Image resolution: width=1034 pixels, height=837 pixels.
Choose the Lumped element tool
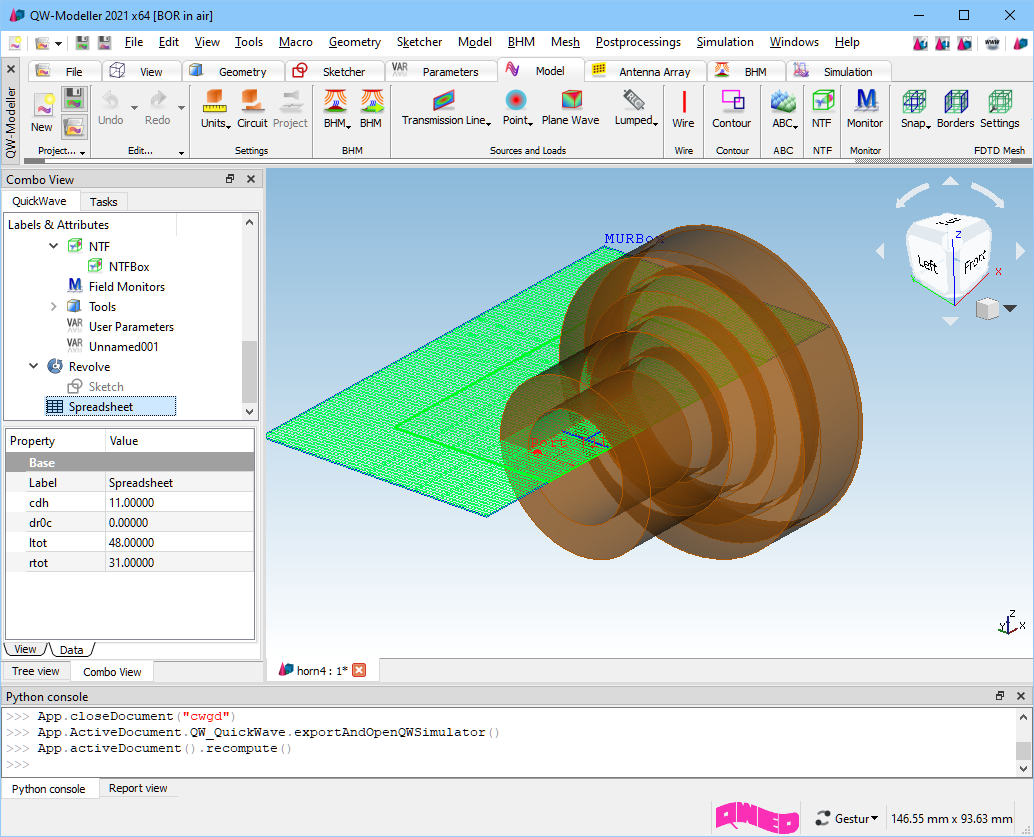pyautogui.click(x=636, y=108)
